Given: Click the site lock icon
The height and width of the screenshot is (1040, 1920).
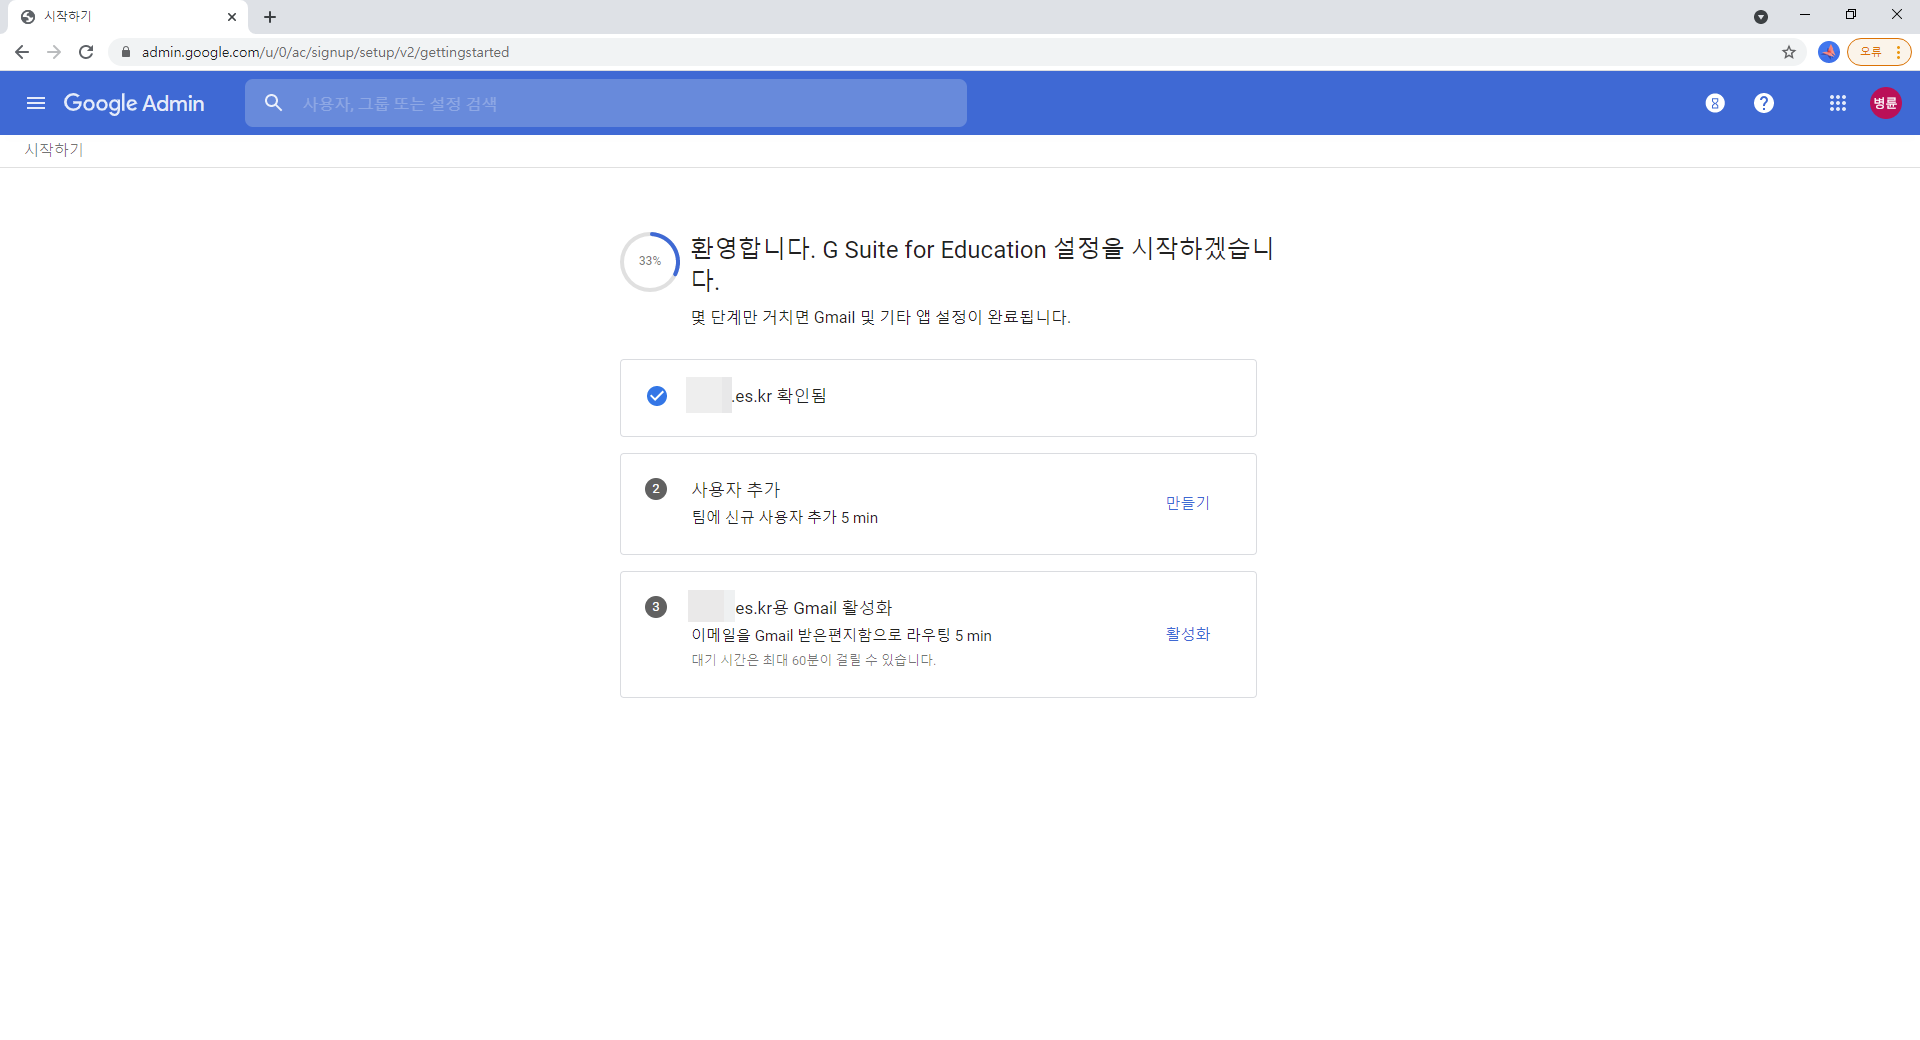Looking at the screenshot, I should [126, 52].
